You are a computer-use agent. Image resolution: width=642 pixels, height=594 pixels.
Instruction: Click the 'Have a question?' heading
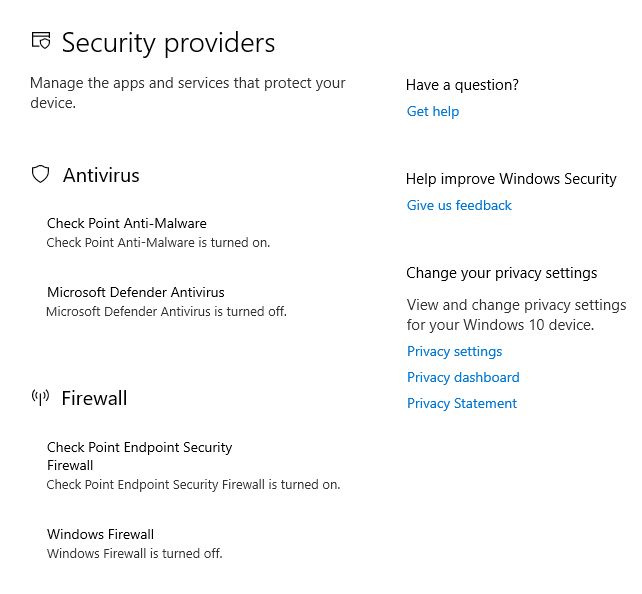click(x=462, y=85)
